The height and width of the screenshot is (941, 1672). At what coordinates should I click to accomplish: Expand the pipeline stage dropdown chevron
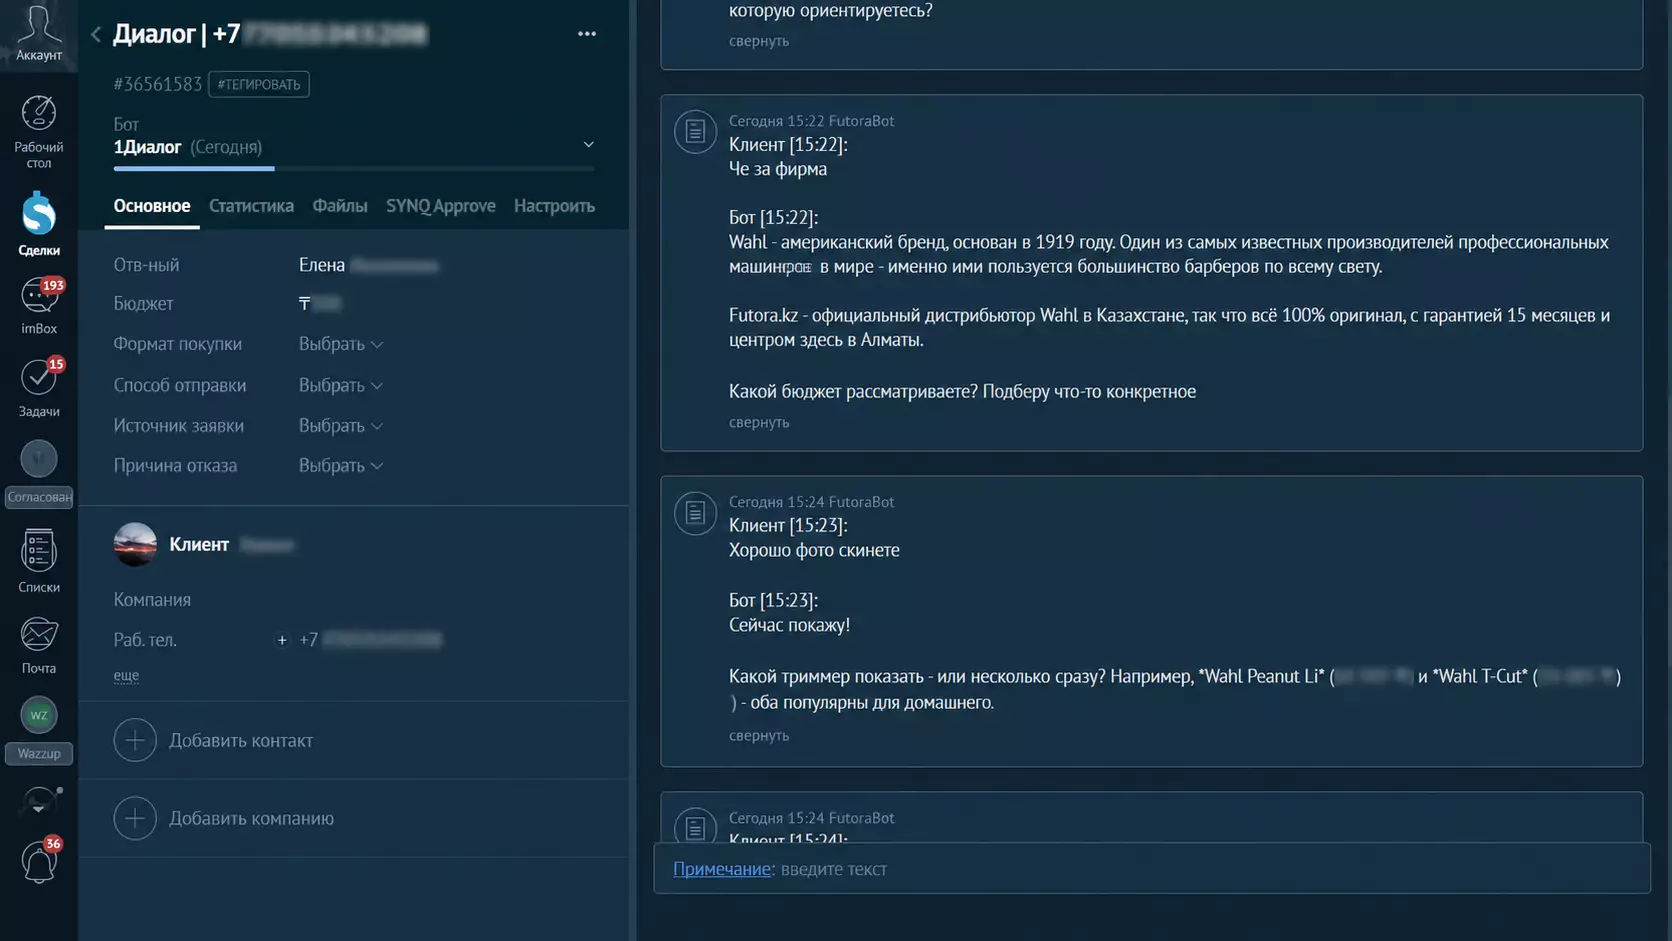click(588, 145)
